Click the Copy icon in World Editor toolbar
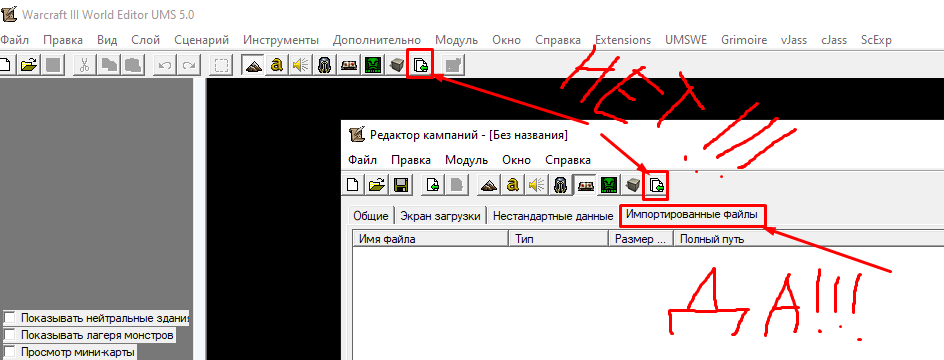This screenshot has height=360, width=944. [109, 65]
